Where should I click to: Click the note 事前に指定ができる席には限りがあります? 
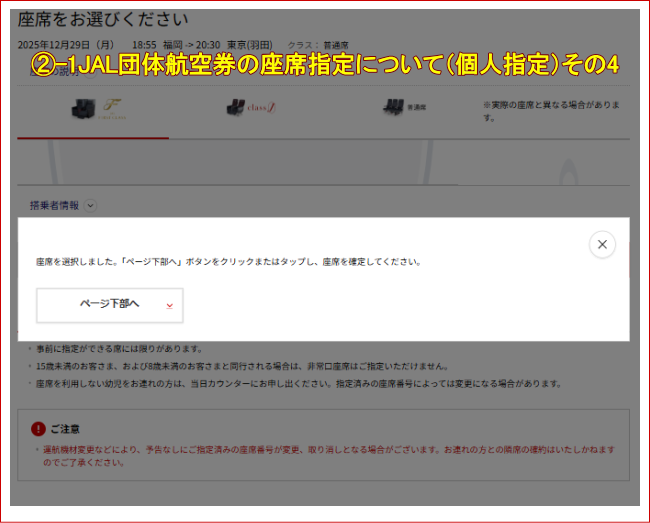119,349
